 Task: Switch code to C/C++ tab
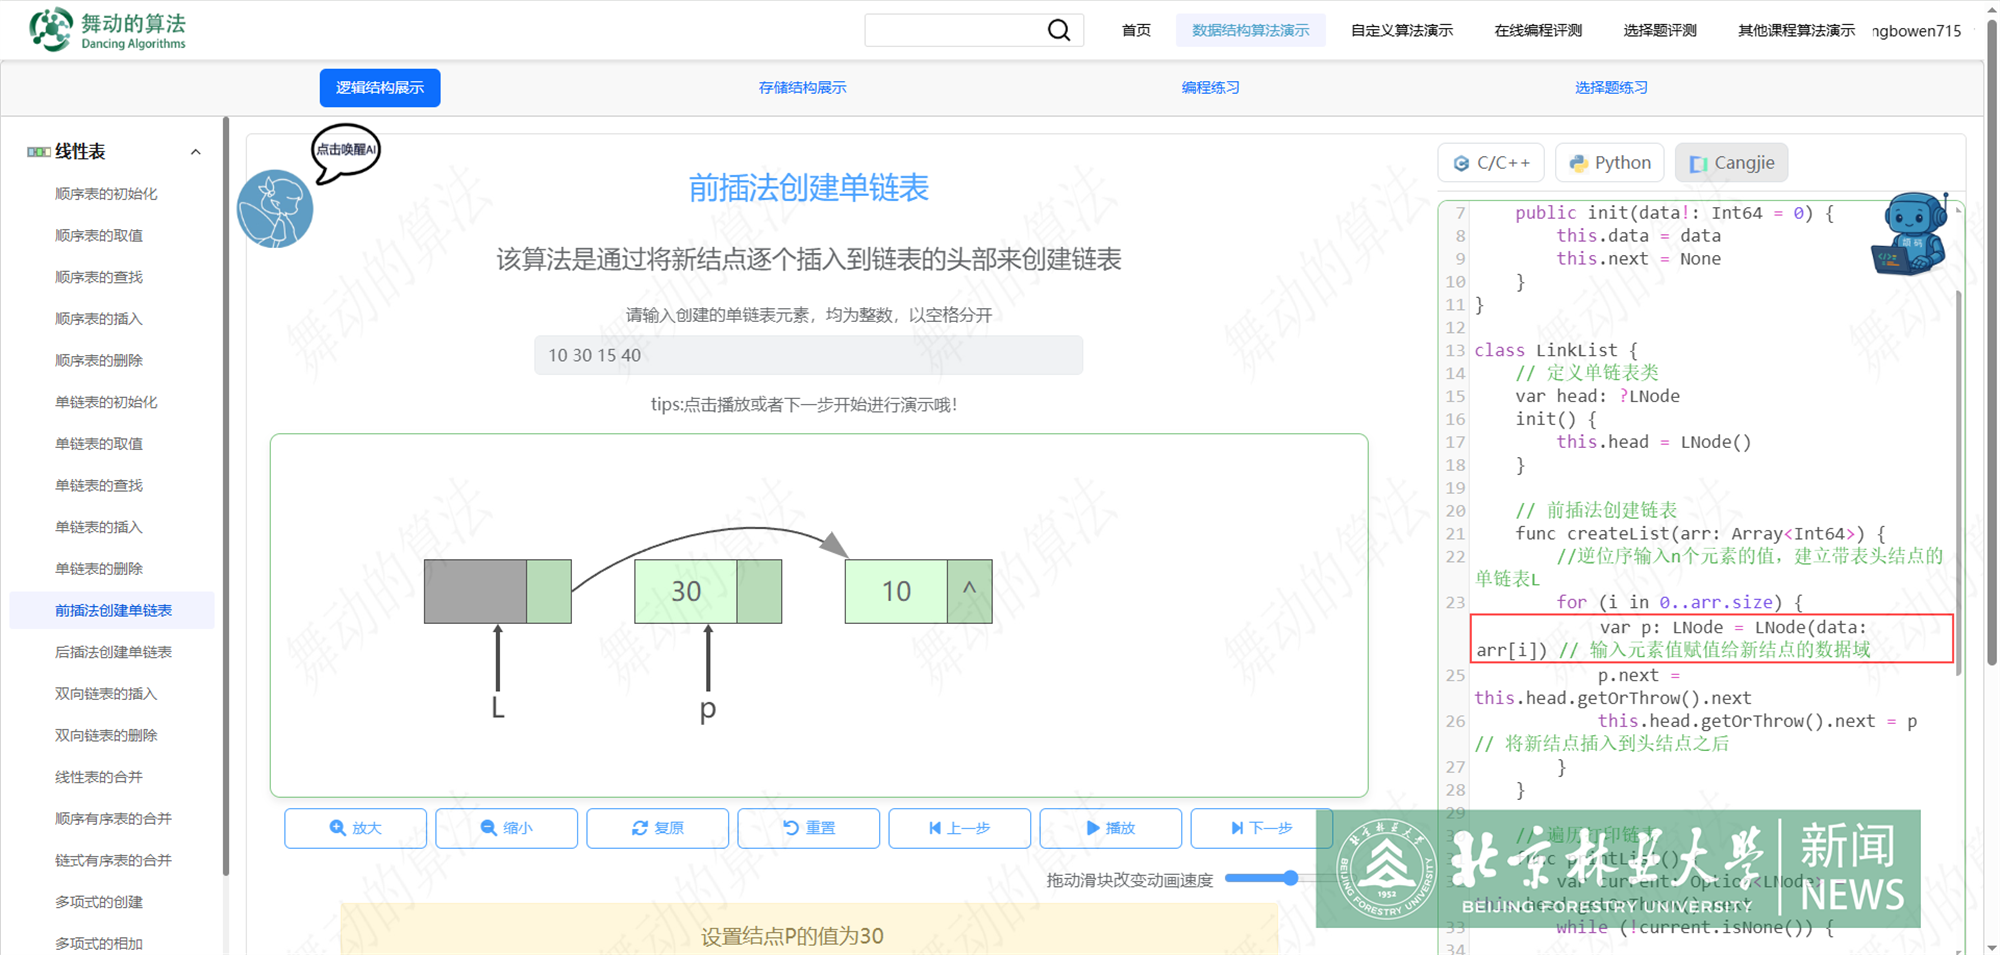click(1491, 163)
